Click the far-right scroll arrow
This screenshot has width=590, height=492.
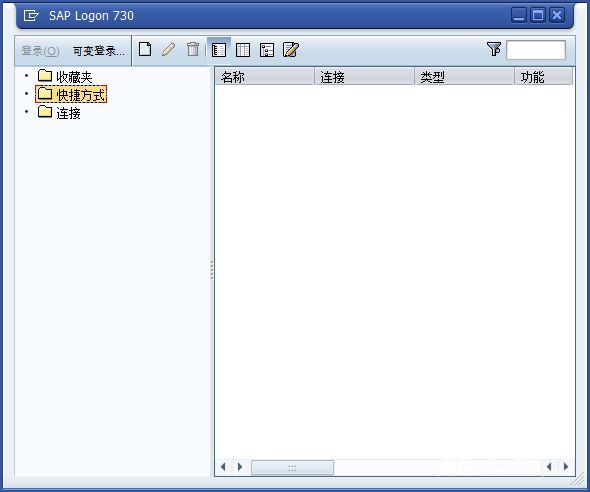[566, 467]
